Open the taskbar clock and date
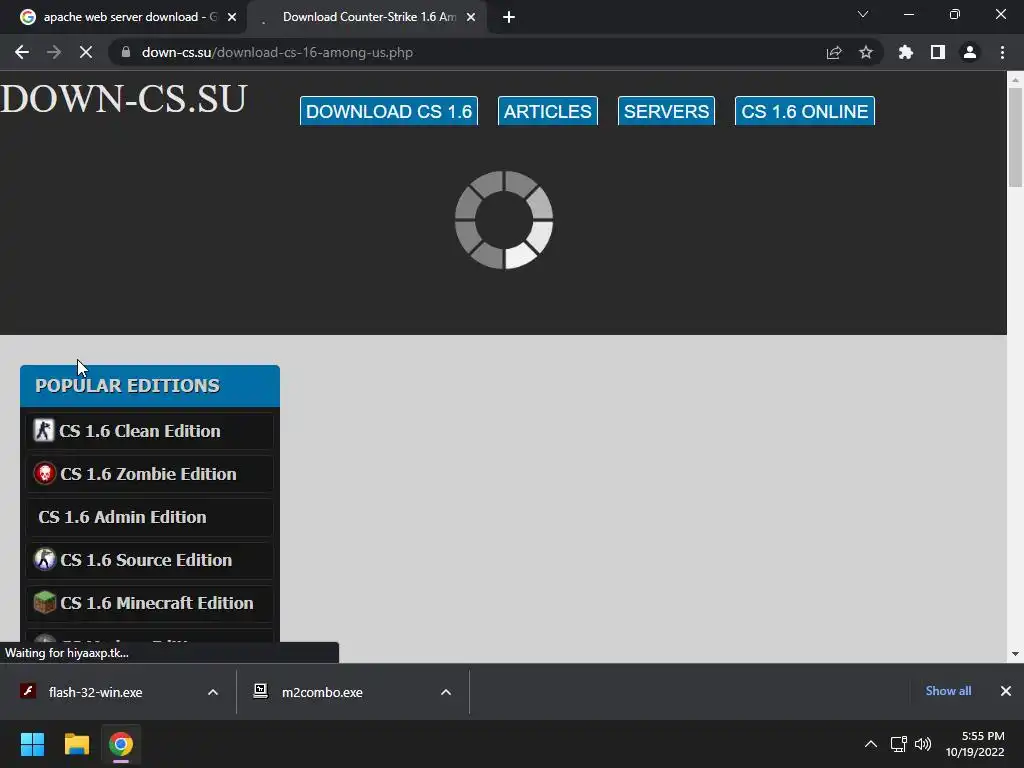The width and height of the screenshot is (1024, 768). coord(975,744)
